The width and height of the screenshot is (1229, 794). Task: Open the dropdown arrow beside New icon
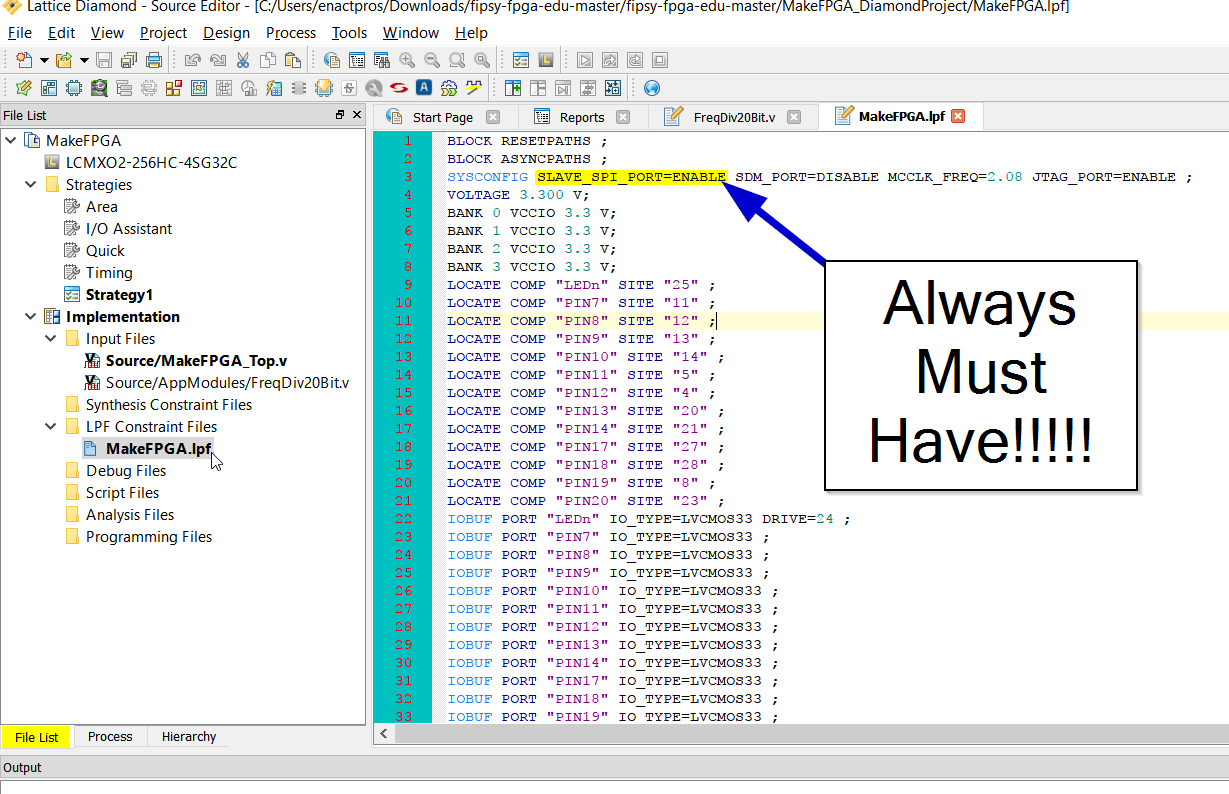coord(44,60)
